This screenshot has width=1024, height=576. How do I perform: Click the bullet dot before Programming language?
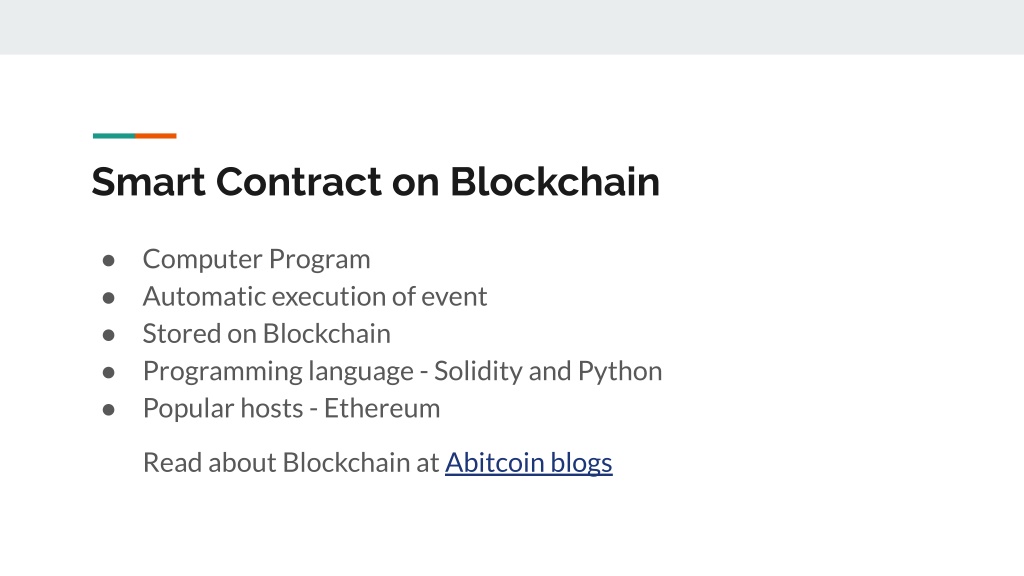click(108, 372)
